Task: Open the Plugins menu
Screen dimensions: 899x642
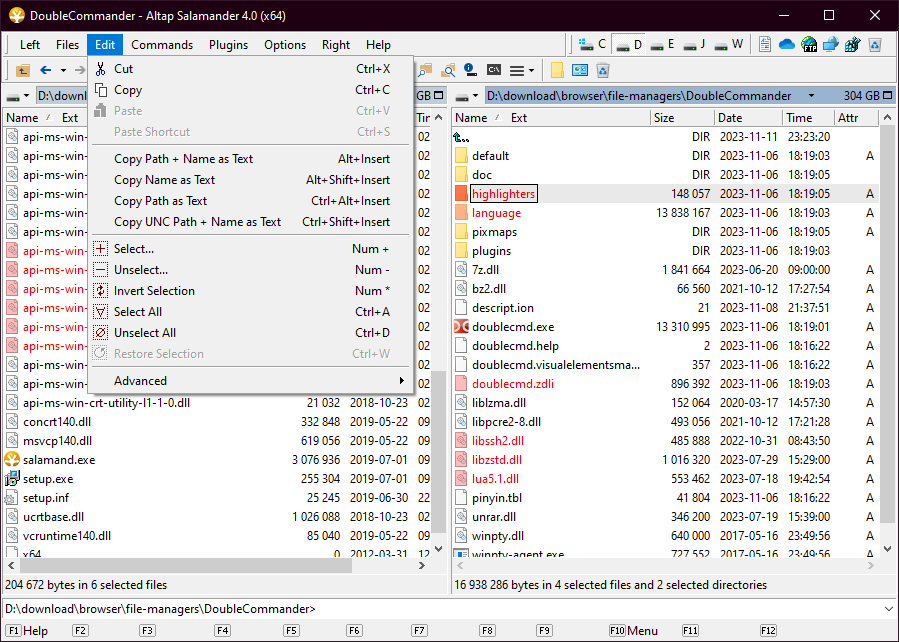Action: coord(228,45)
